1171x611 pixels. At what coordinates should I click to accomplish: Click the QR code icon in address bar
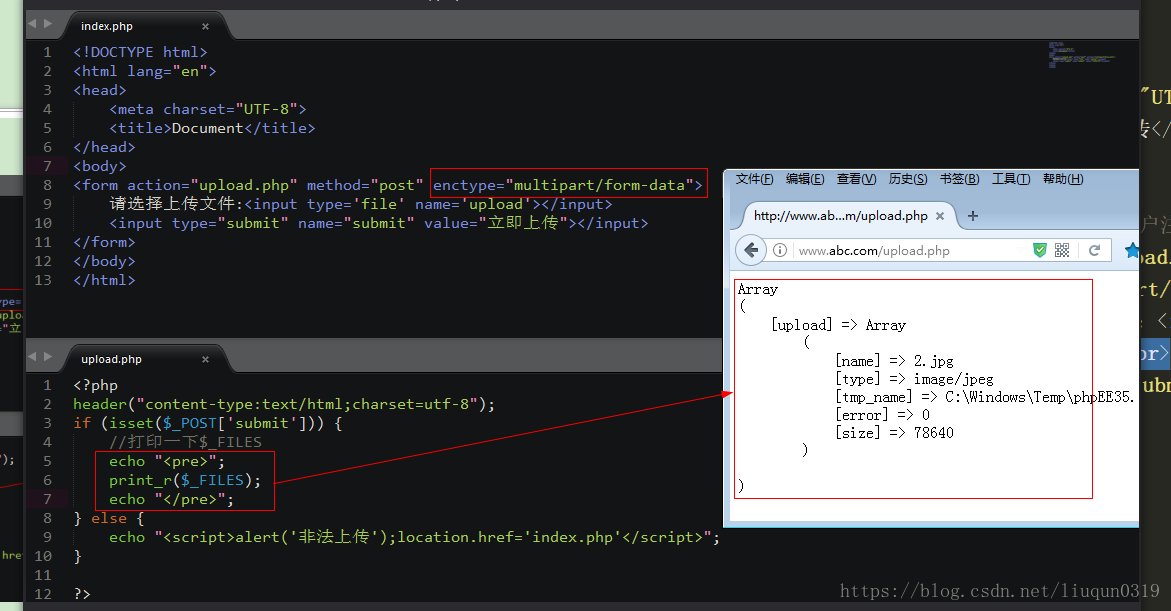tap(1062, 250)
